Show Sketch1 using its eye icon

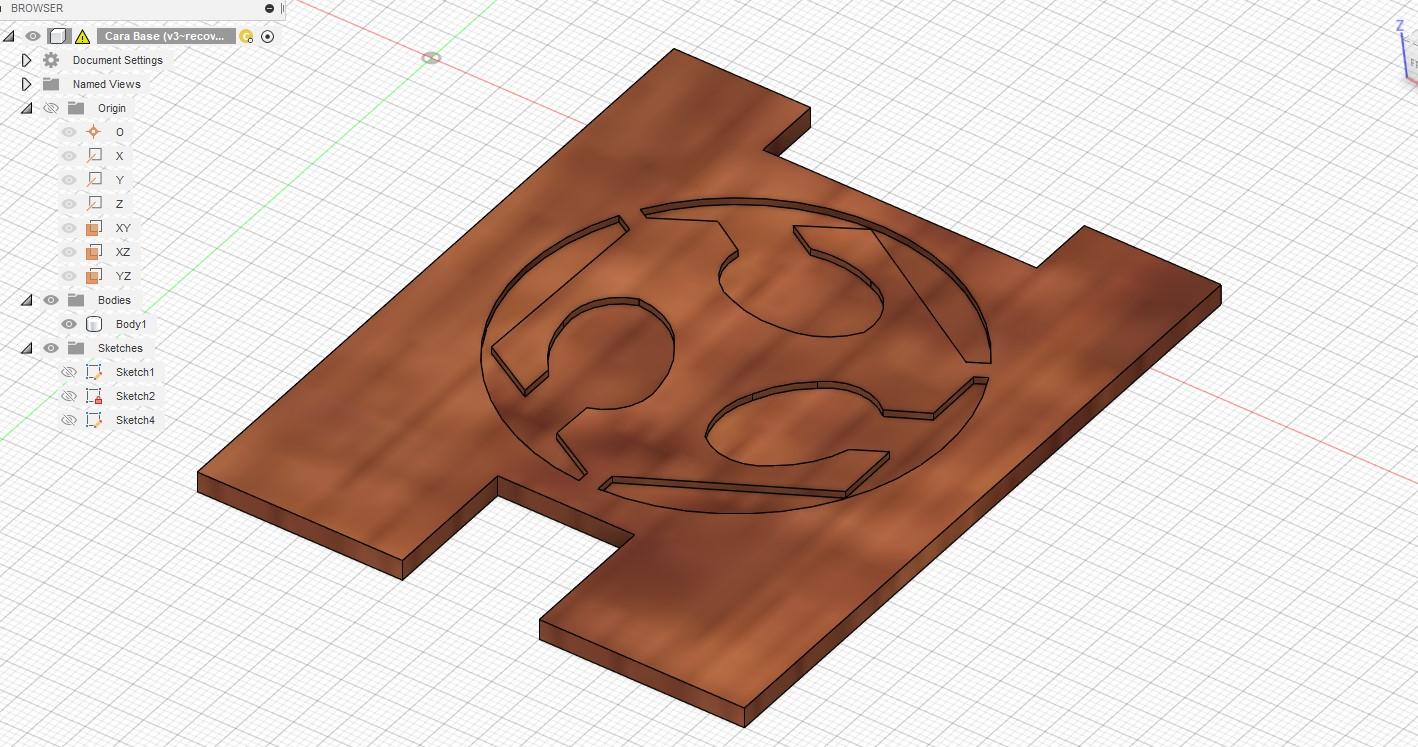69,372
